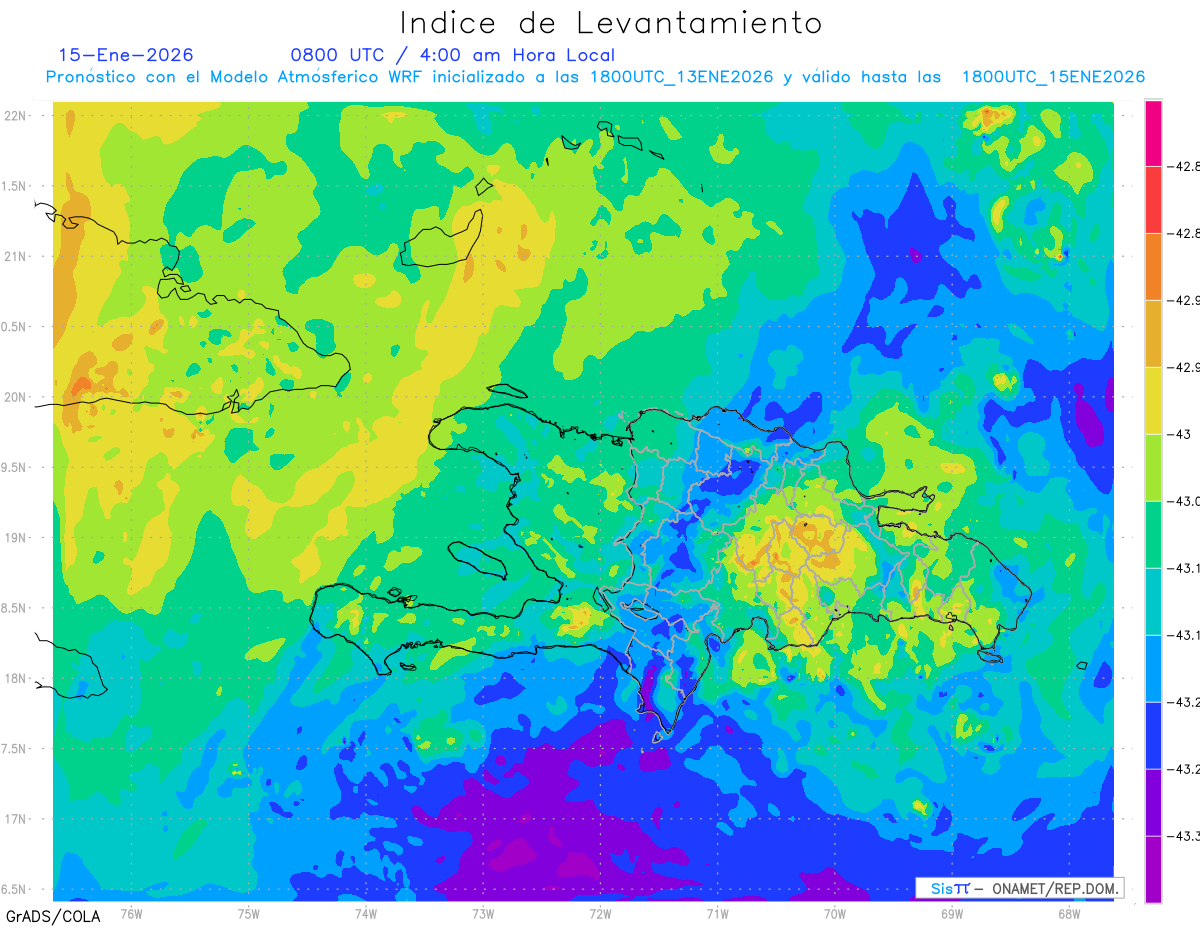Click the '-43' color bar value
1200x927 pixels.
pyautogui.click(x=1181, y=435)
